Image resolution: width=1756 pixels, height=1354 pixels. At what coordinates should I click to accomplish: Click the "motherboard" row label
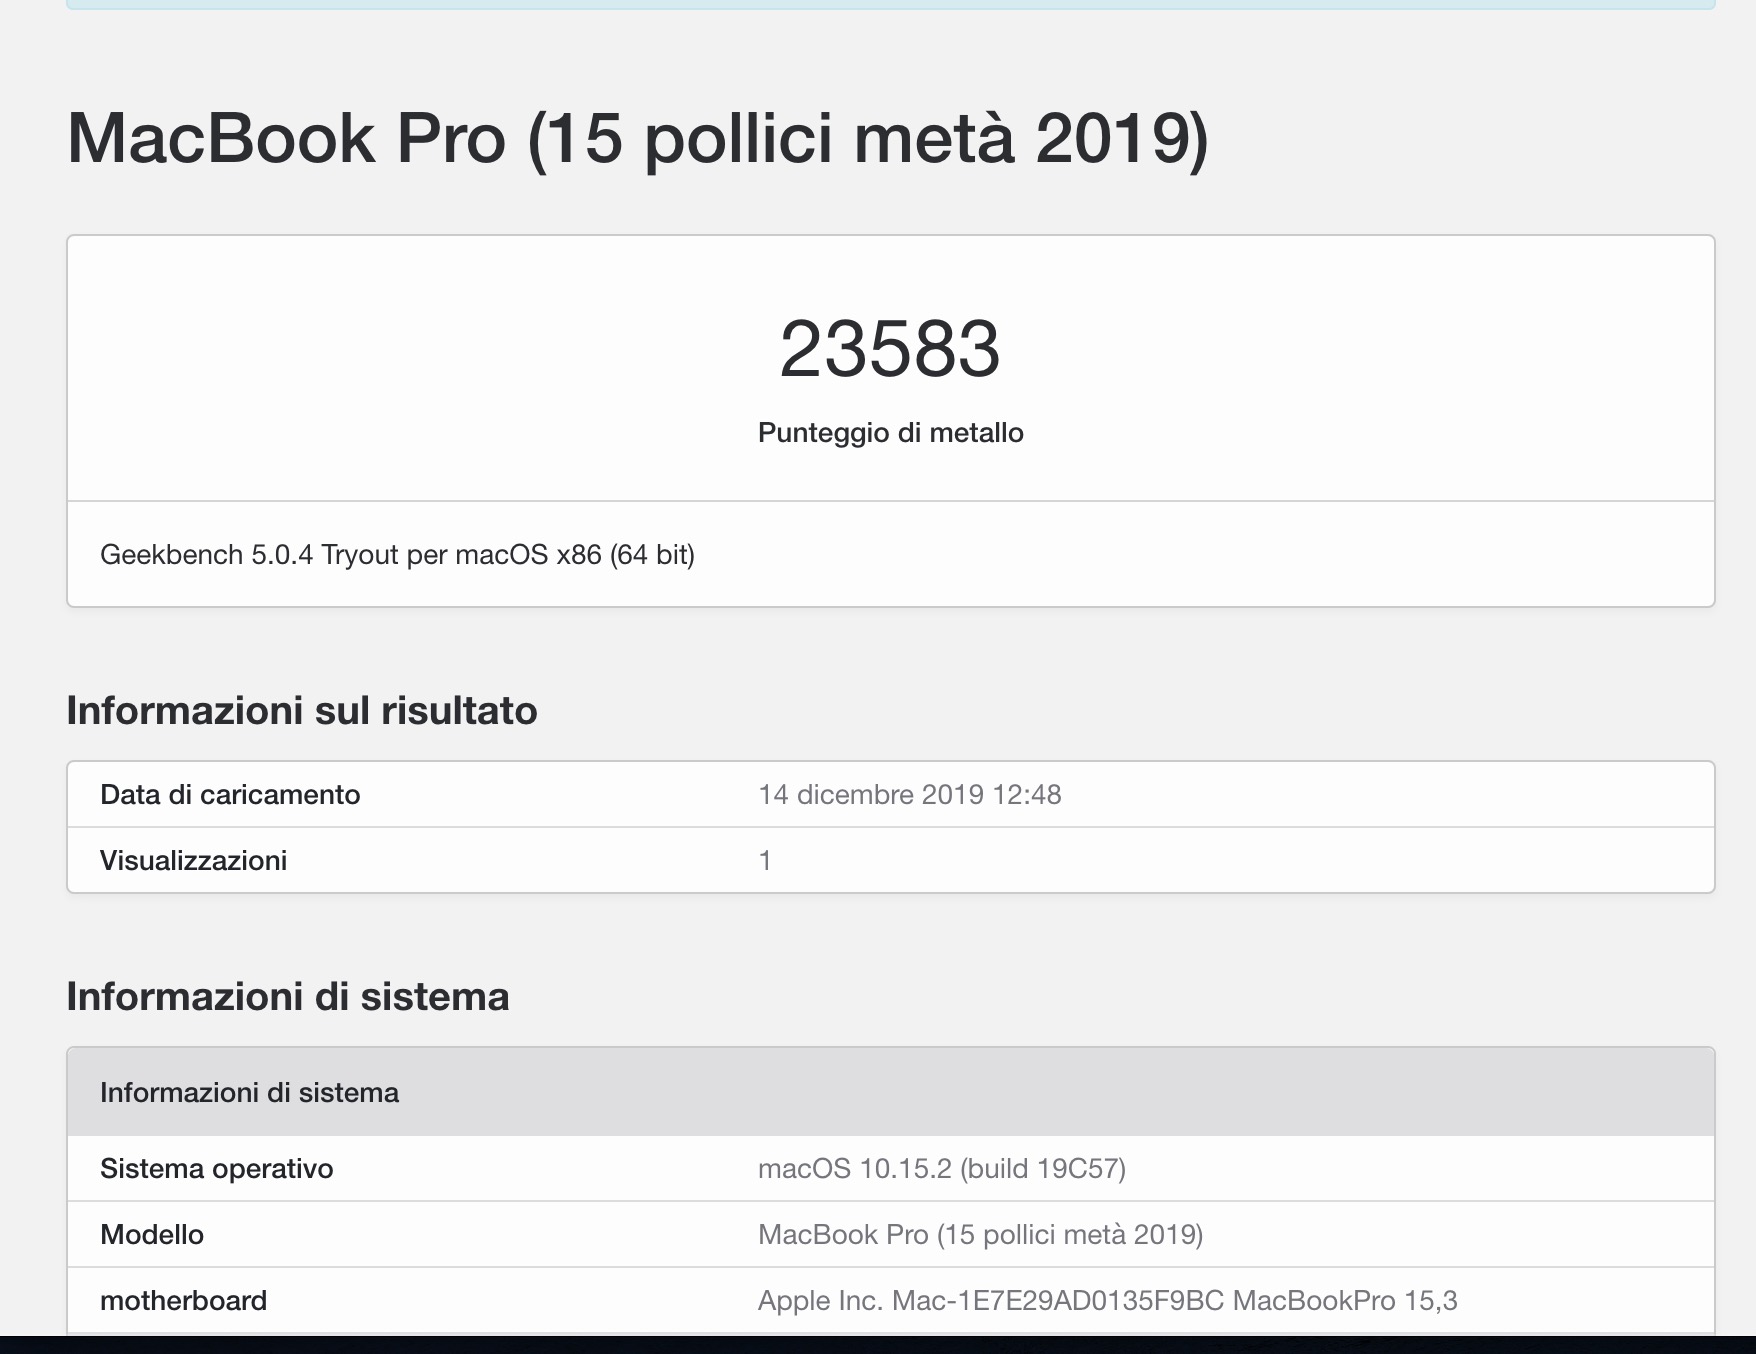tap(183, 1301)
